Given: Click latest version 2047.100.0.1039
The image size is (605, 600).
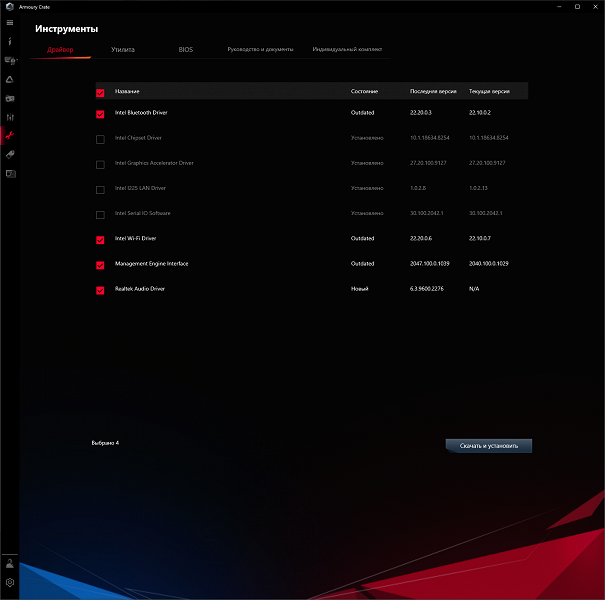Looking at the screenshot, I should coord(429,264).
